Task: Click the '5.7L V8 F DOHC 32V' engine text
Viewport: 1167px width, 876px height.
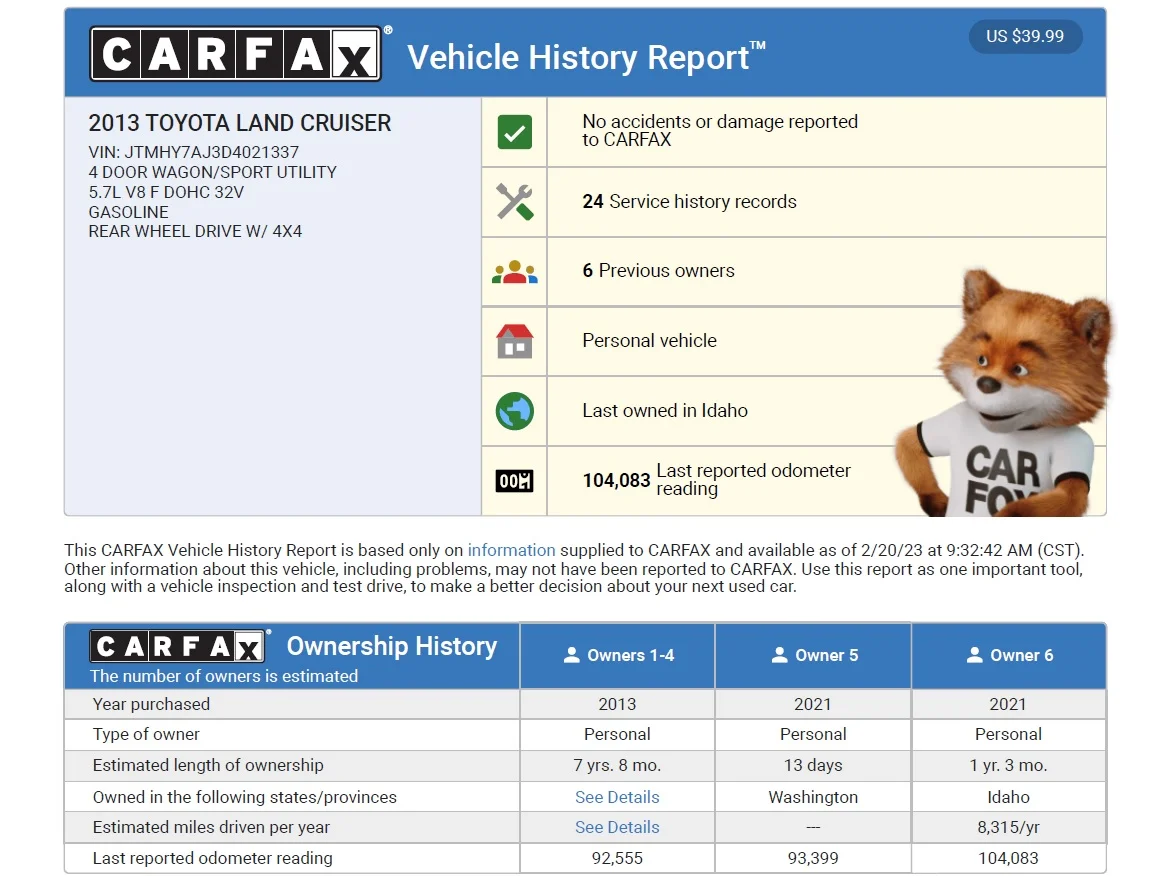Action: tap(166, 192)
